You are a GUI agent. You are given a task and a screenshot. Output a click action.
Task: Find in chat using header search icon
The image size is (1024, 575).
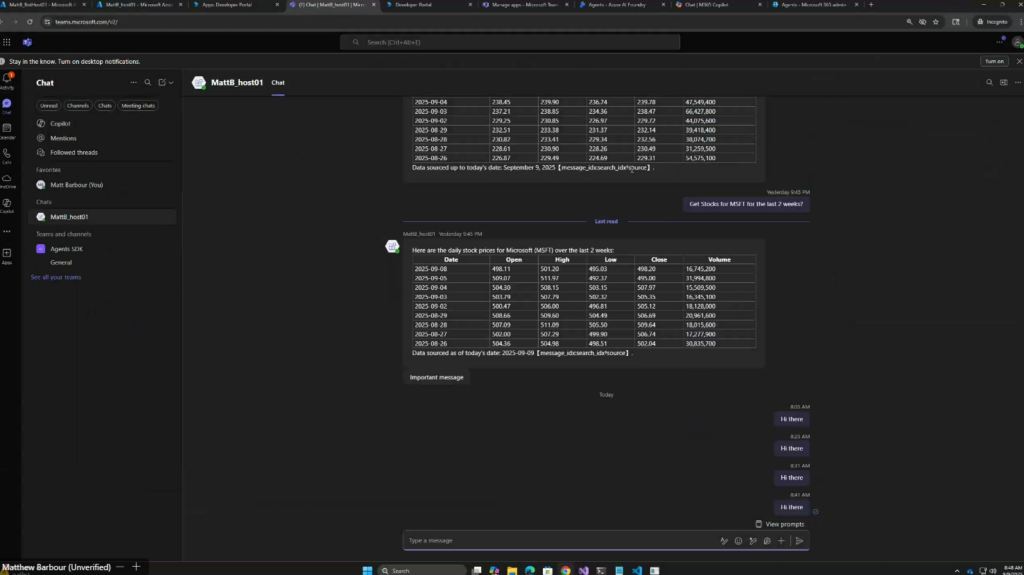point(989,82)
